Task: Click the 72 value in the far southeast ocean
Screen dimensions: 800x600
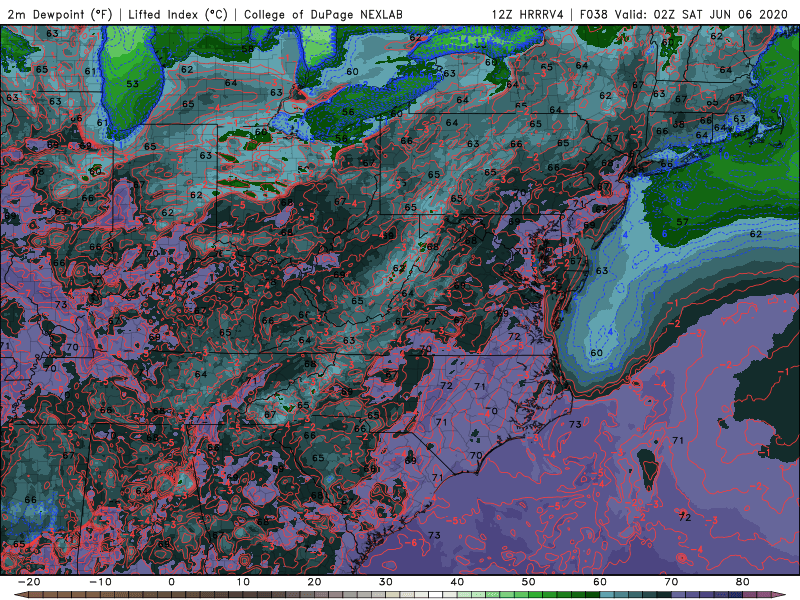Action: pos(685,517)
